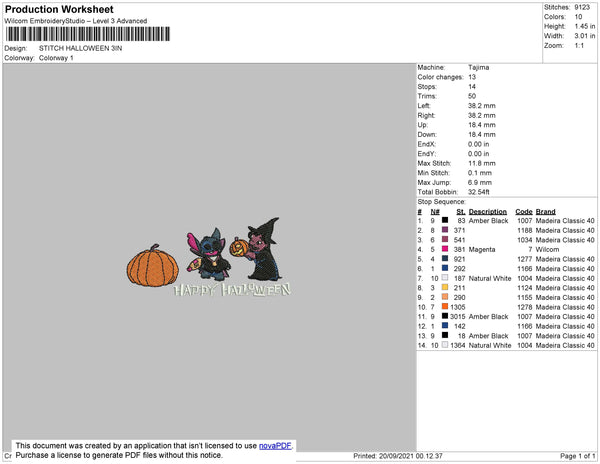Click the plum swatch in stop 3

click(x=445, y=239)
